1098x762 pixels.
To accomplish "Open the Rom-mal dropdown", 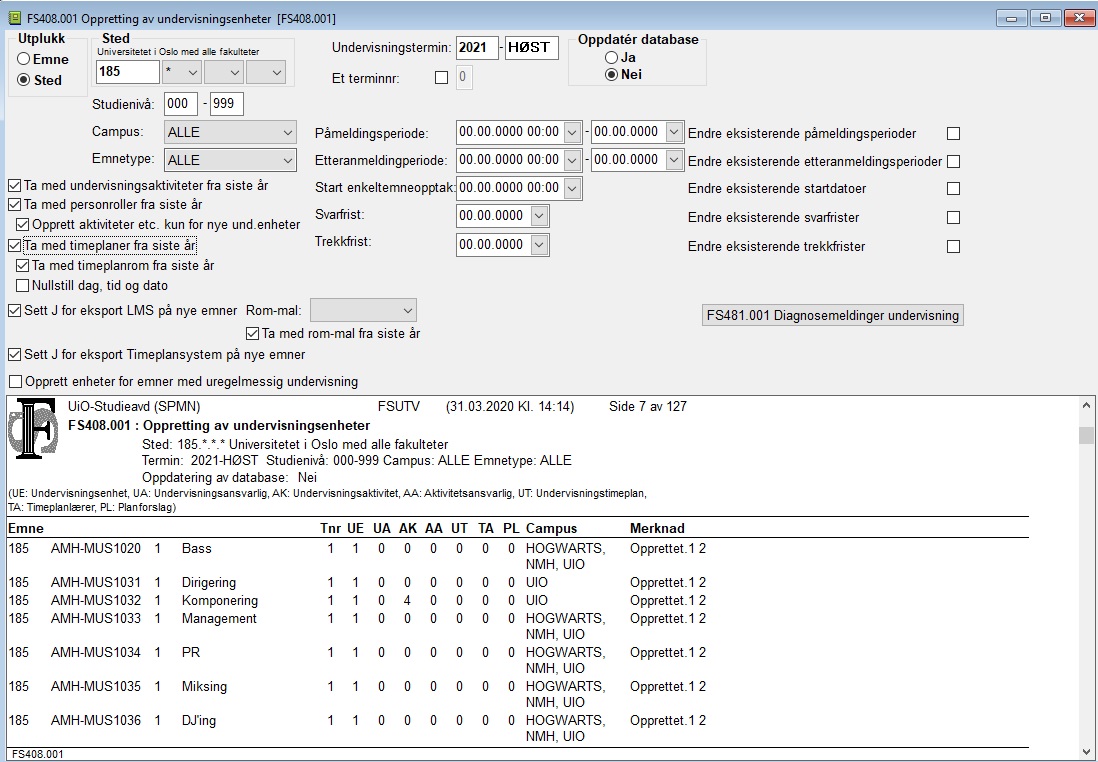I will tap(363, 310).
